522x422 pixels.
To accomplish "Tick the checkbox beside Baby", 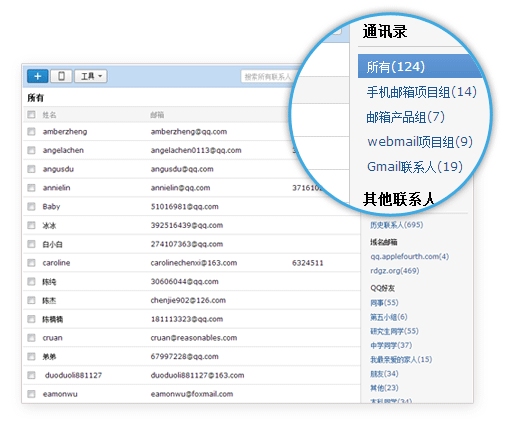I will click(x=31, y=207).
